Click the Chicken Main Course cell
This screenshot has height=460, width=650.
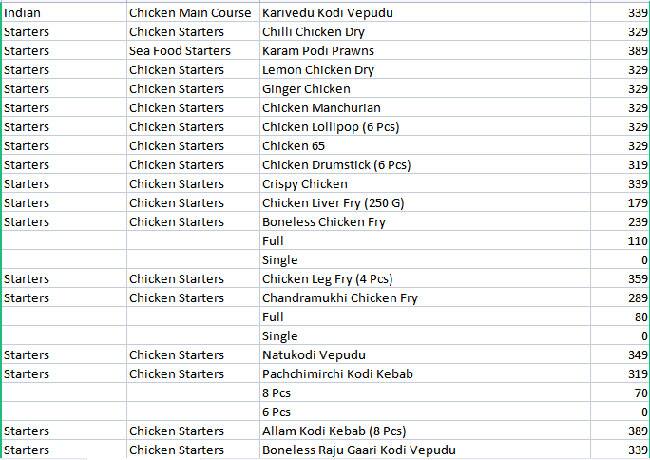(190, 14)
